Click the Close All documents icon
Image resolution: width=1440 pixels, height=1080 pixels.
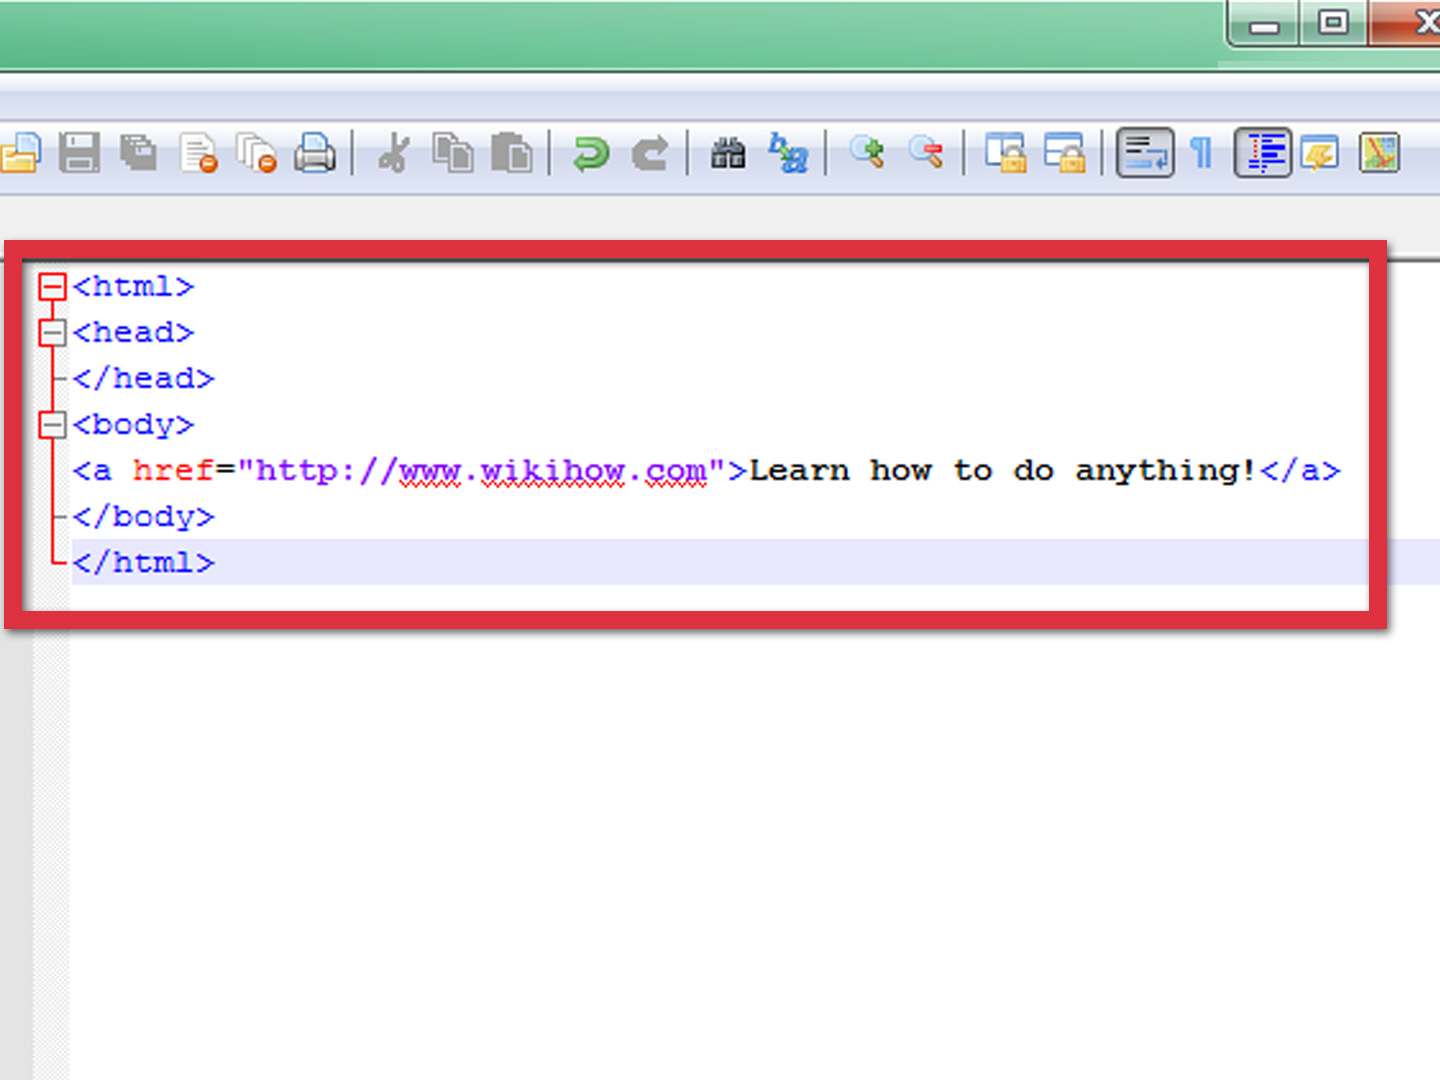[257, 154]
